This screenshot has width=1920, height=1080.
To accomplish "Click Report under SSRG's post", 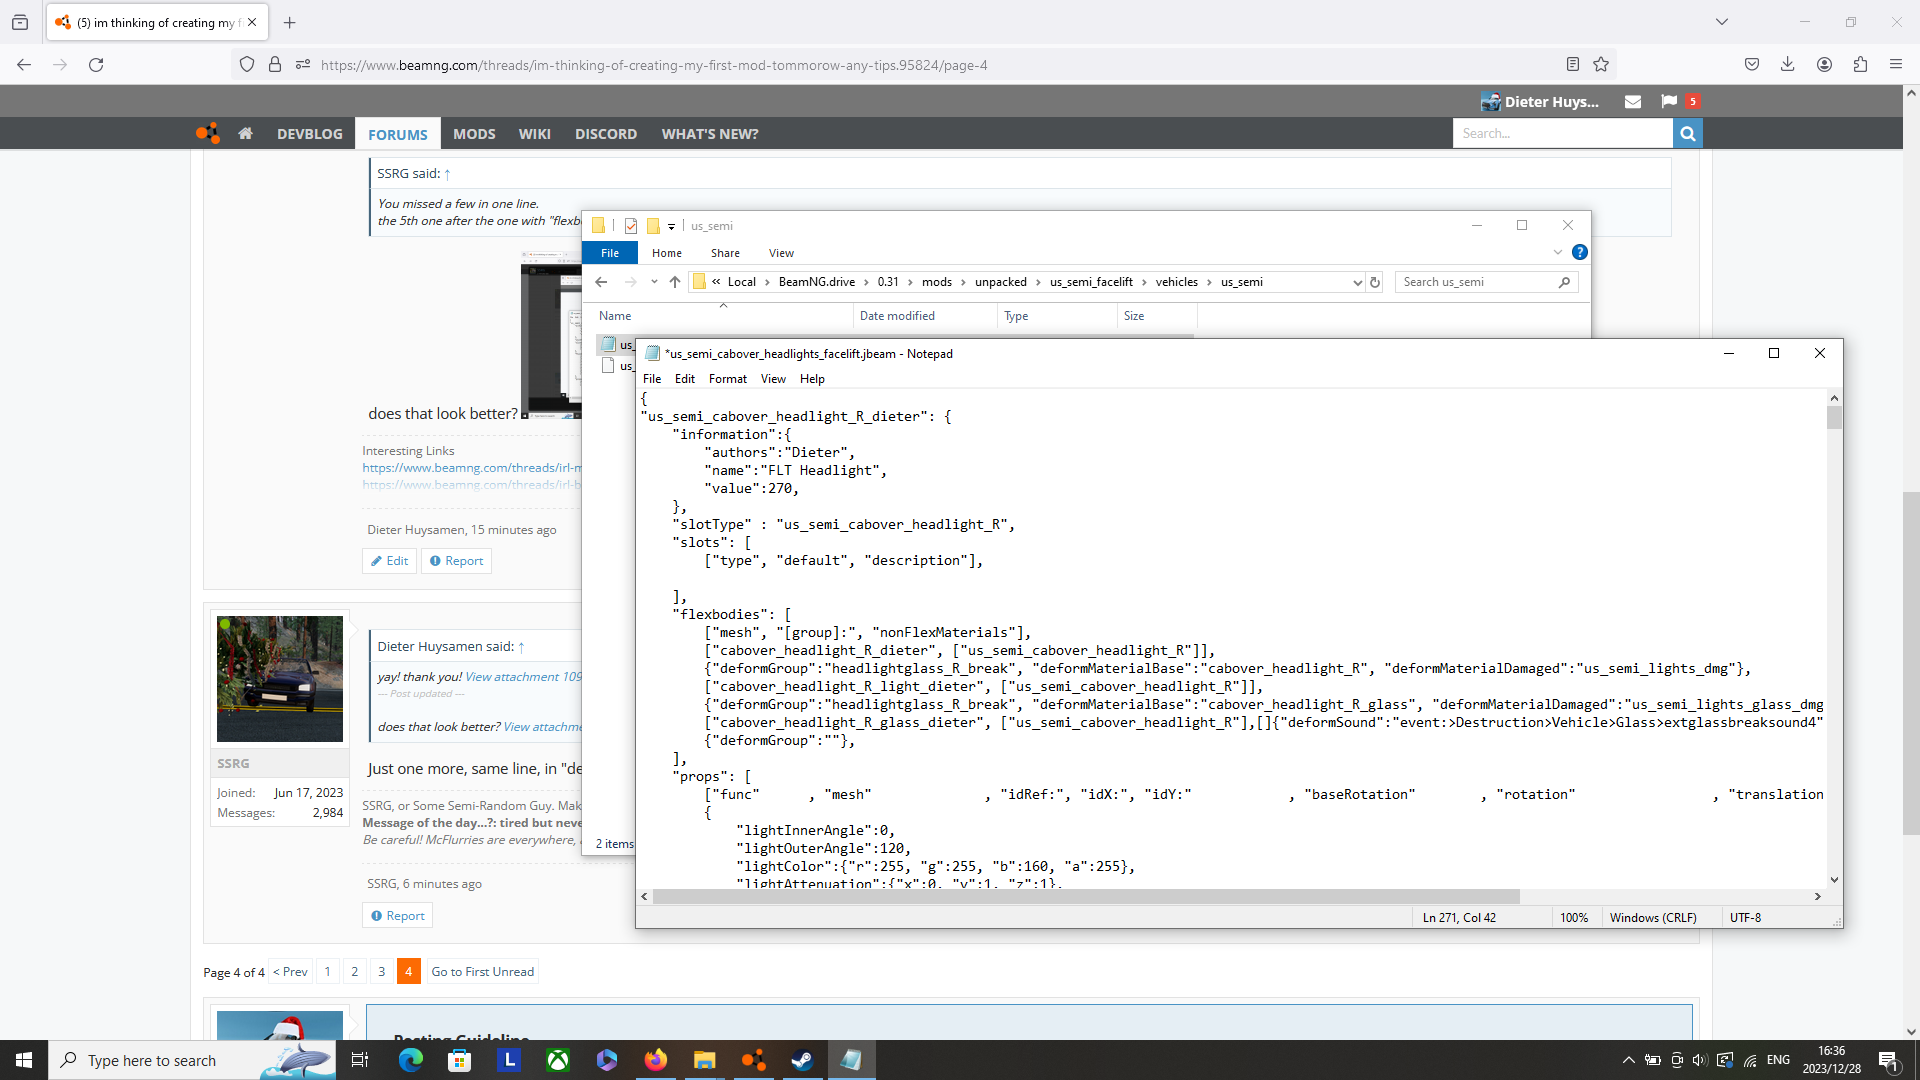I will click(398, 916).
